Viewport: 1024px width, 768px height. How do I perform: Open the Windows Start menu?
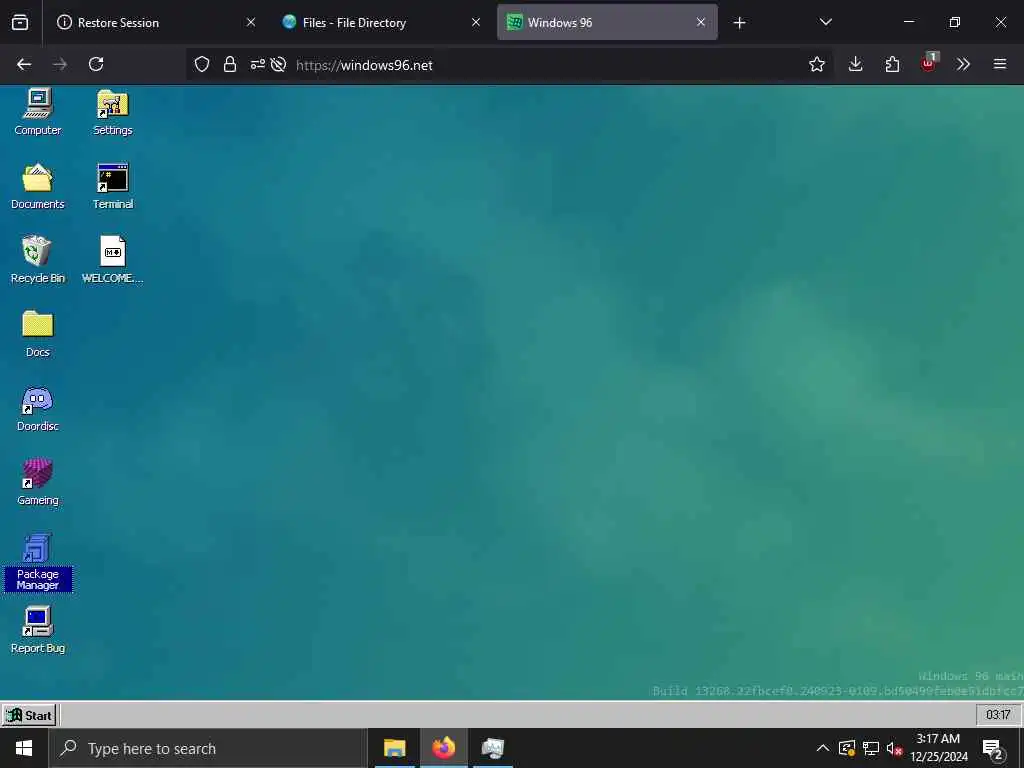[24, 748]
